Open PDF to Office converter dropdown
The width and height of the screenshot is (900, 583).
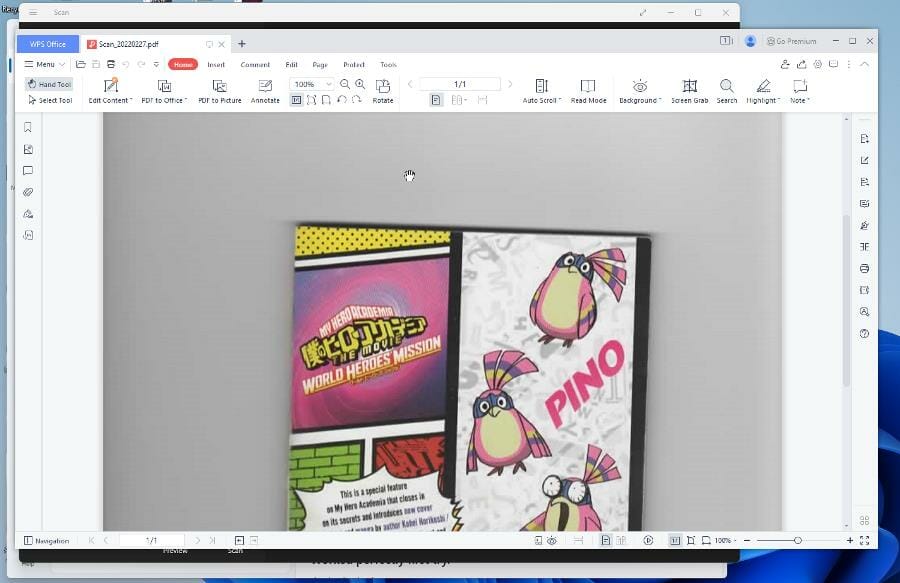point(164,91)
